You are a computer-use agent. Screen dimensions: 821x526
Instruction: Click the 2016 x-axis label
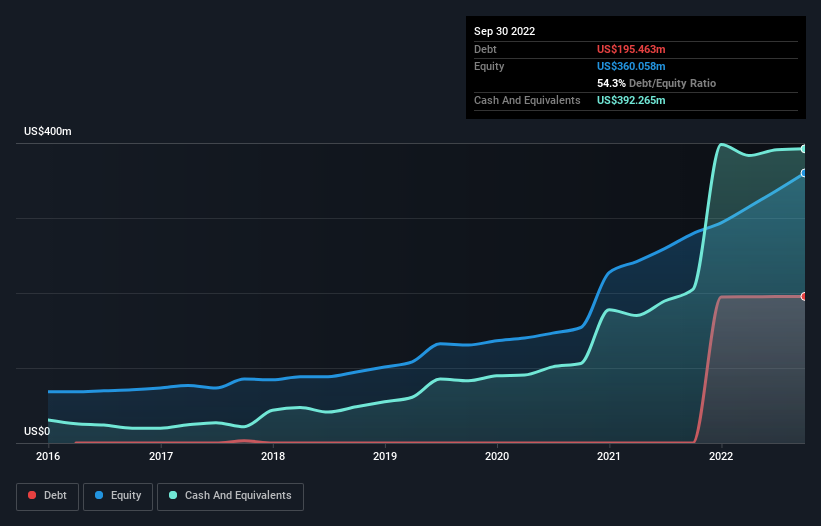coord(48,456)
